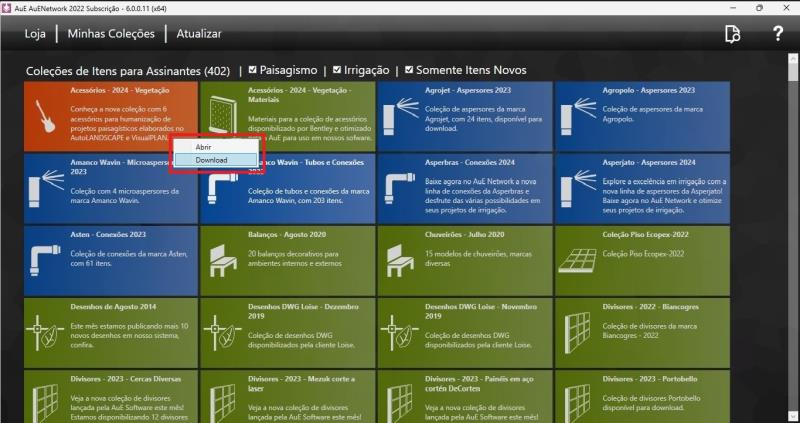The image size is (800, 423).
Task: Go to Minhas Coleções
Action: click(x=112, y=33)
